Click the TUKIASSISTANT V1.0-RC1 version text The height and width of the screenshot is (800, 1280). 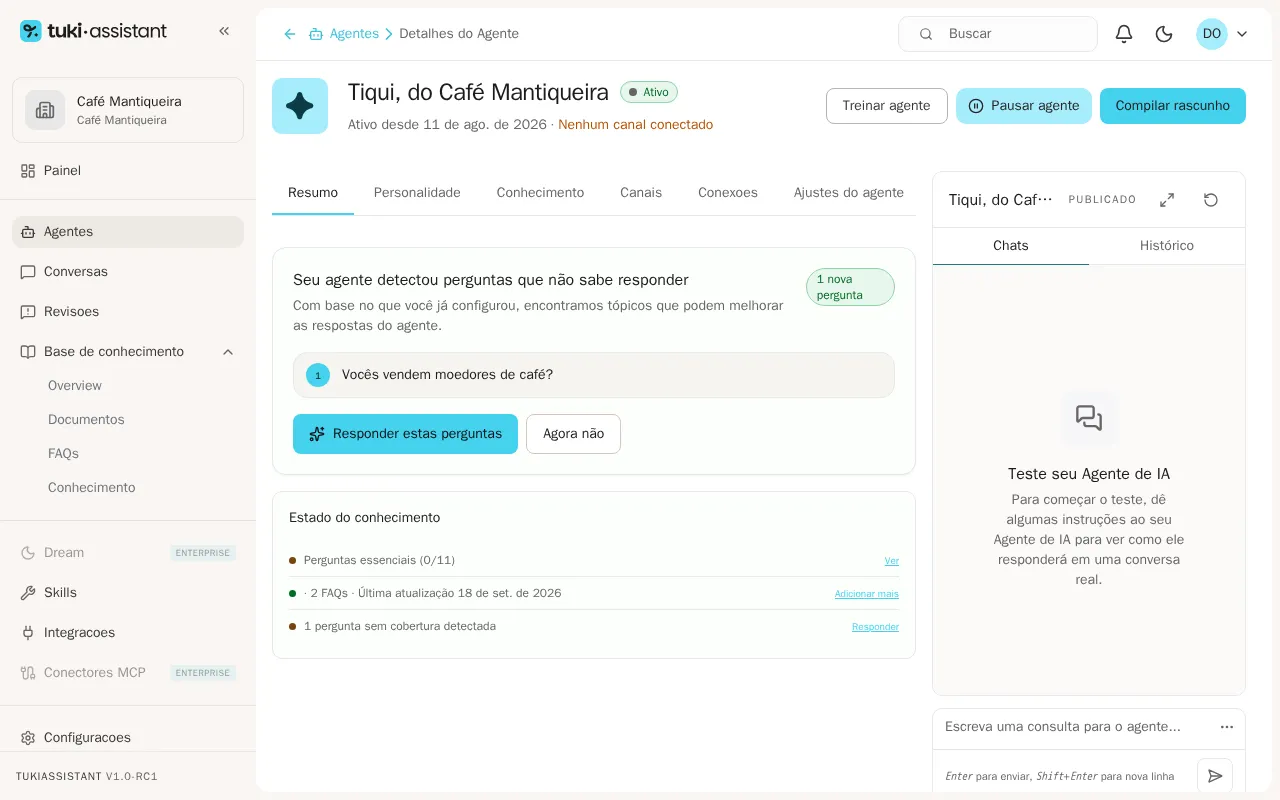point(87,777)
